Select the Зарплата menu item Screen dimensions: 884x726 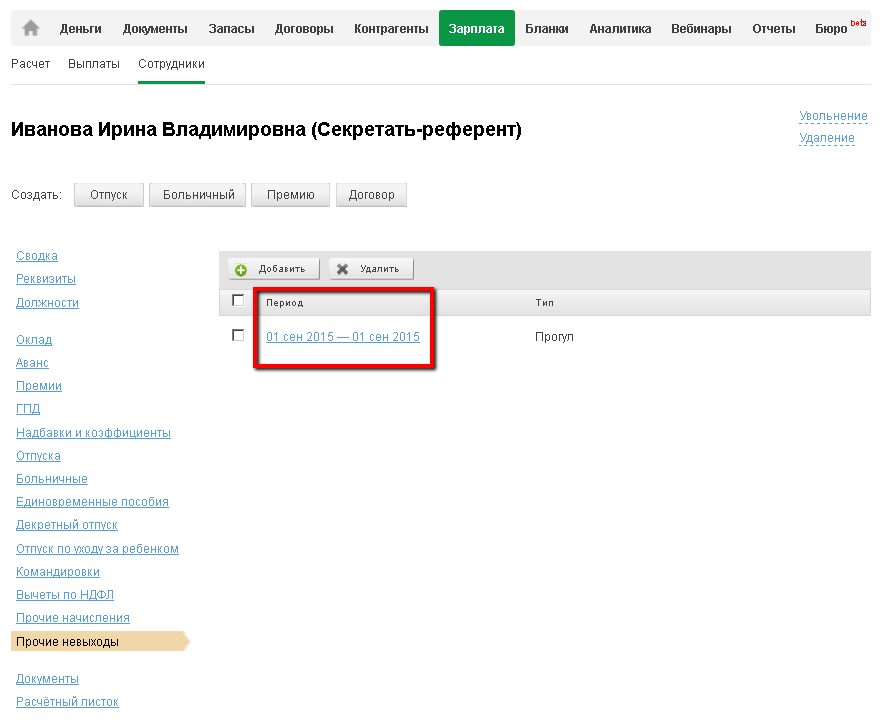[476, 28]
